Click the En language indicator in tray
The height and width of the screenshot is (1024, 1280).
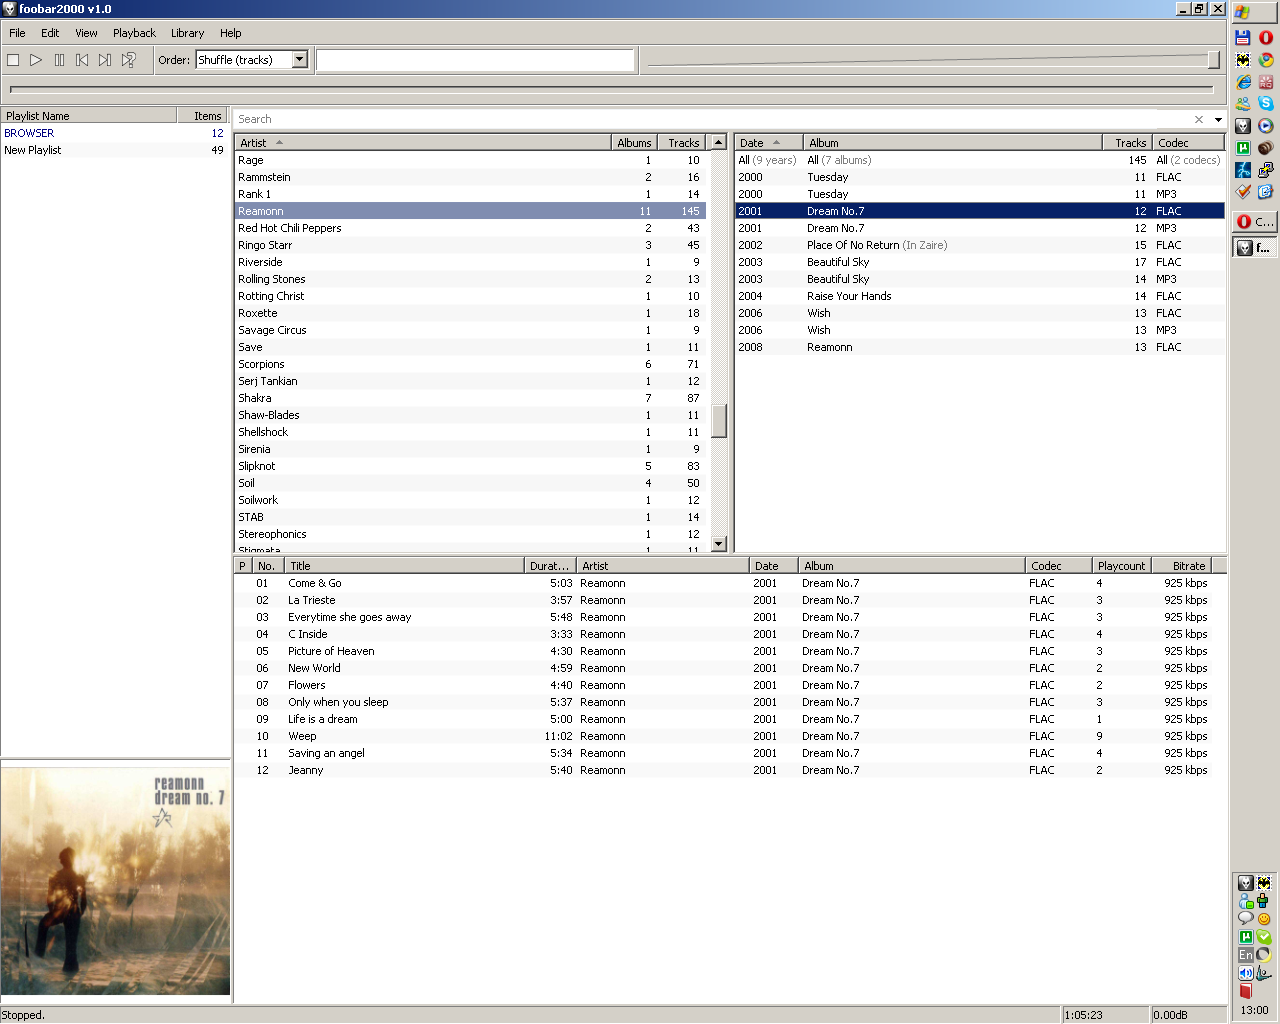[x=1246, y=955]
